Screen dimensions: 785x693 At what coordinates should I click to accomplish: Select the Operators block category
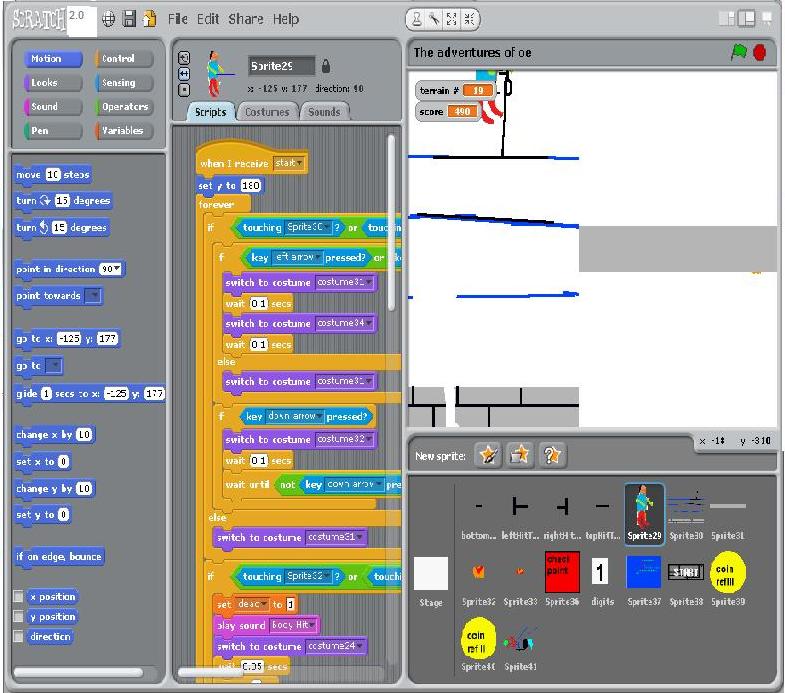[x=124, y=107]
